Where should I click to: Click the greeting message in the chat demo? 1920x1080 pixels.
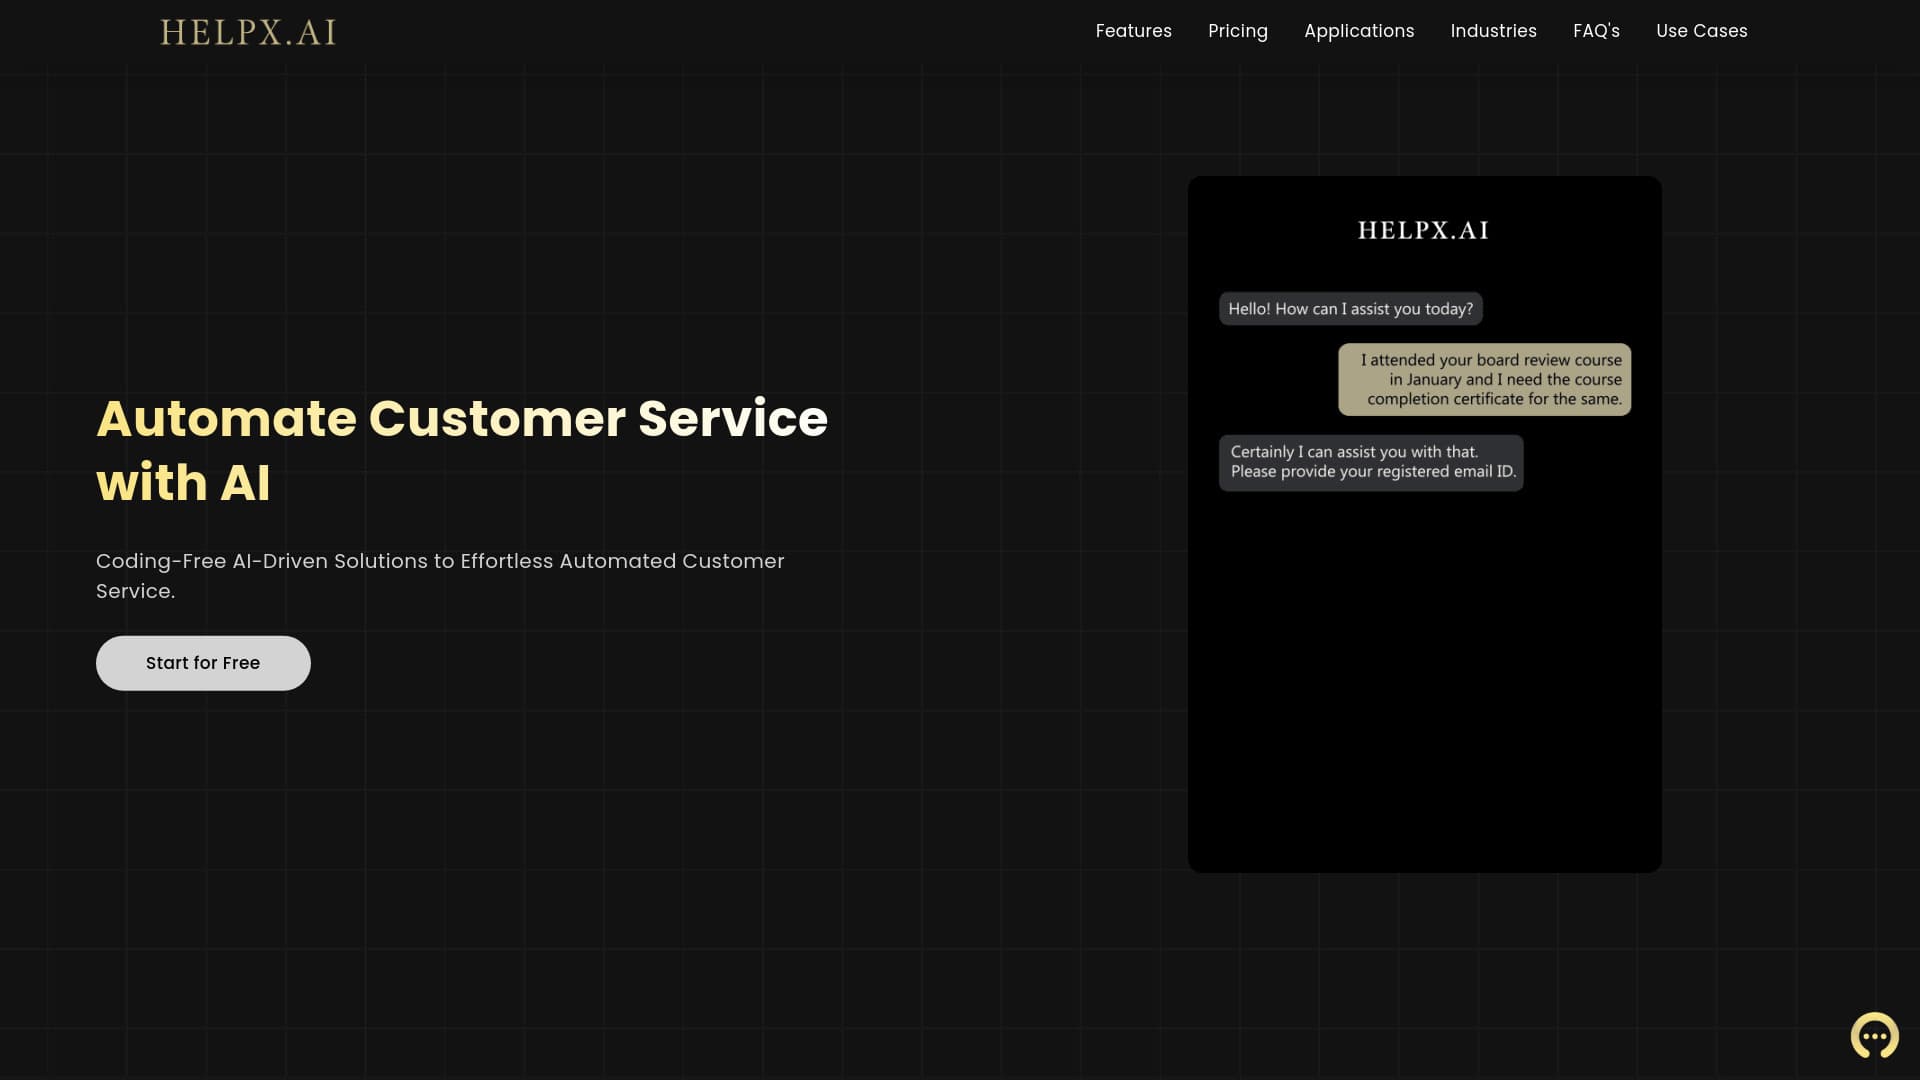(1351, 308)
